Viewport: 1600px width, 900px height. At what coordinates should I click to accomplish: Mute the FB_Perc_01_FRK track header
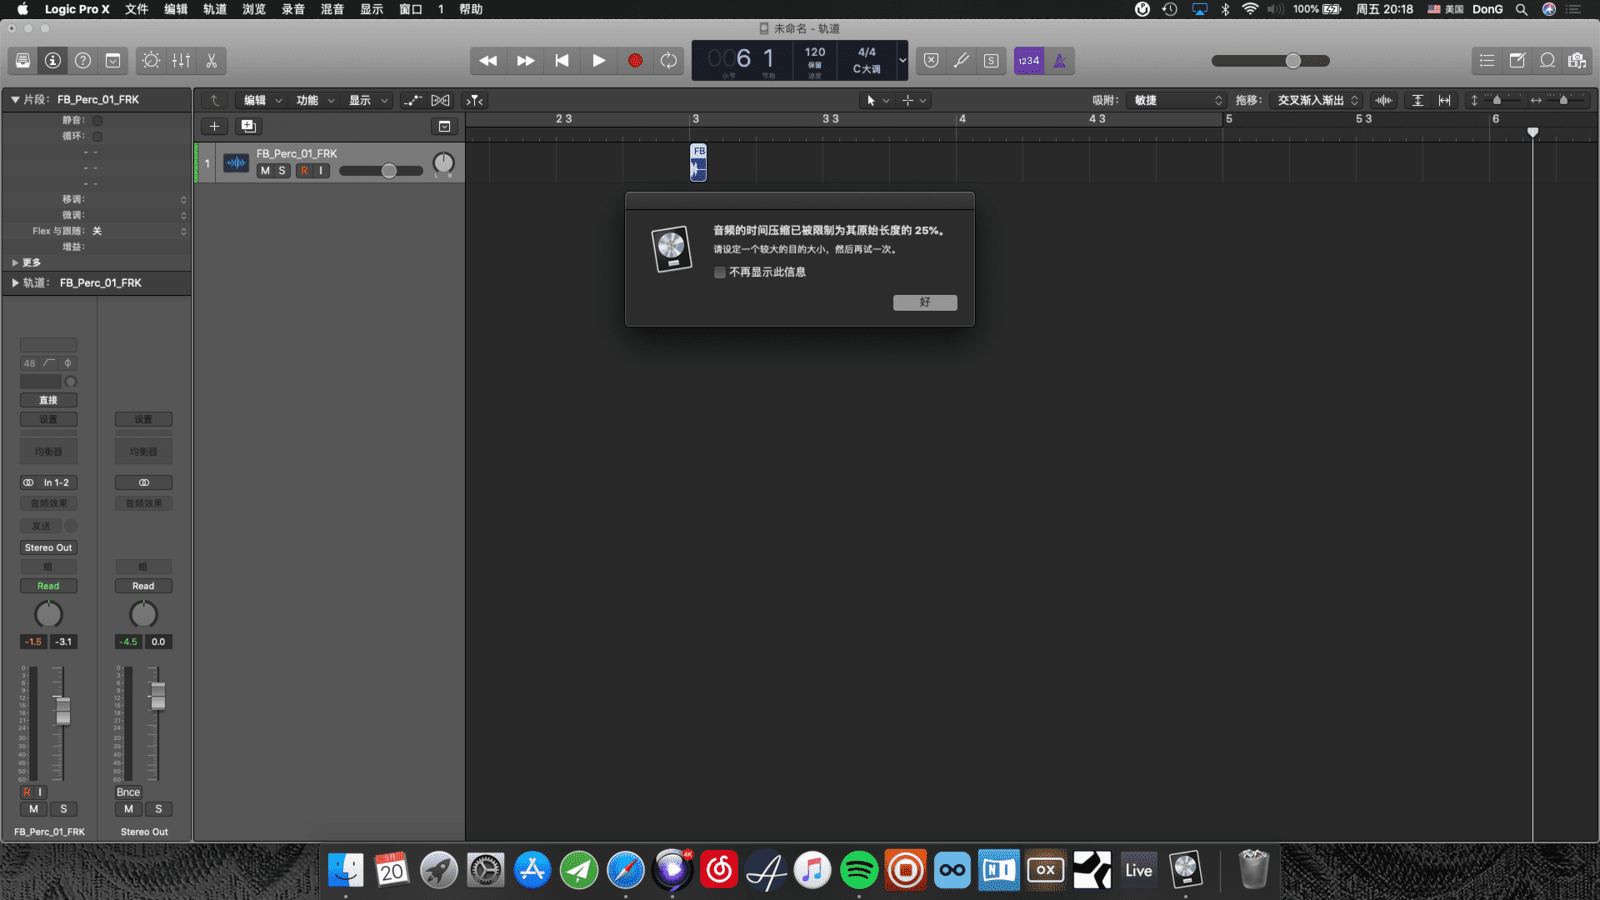click(x=265, y=171)
